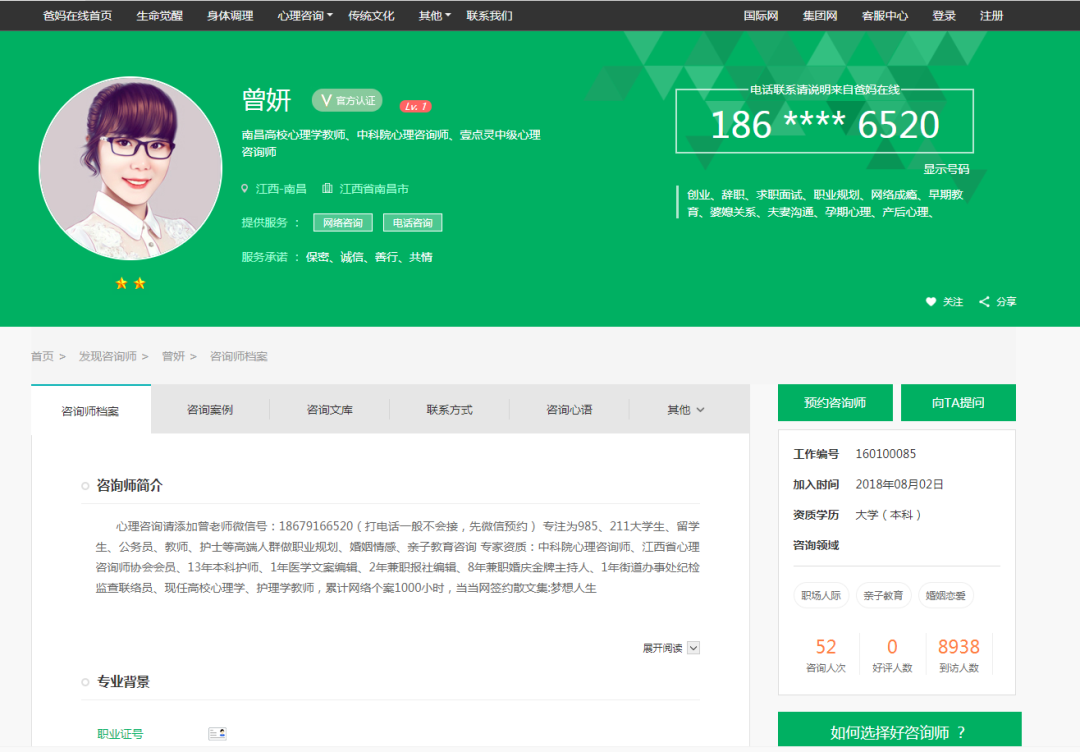Image resolution: width=1080 pixels, height=752 pixels.
Task: Switch to the 咨询案例 tab
Action: [209, 409]
